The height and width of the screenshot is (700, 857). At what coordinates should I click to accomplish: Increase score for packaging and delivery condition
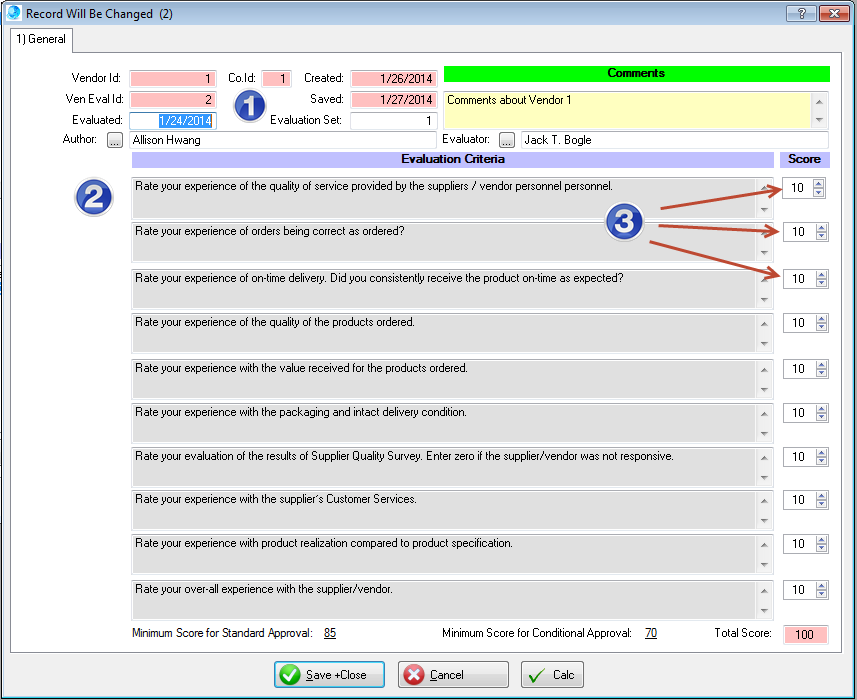[822, 408]
